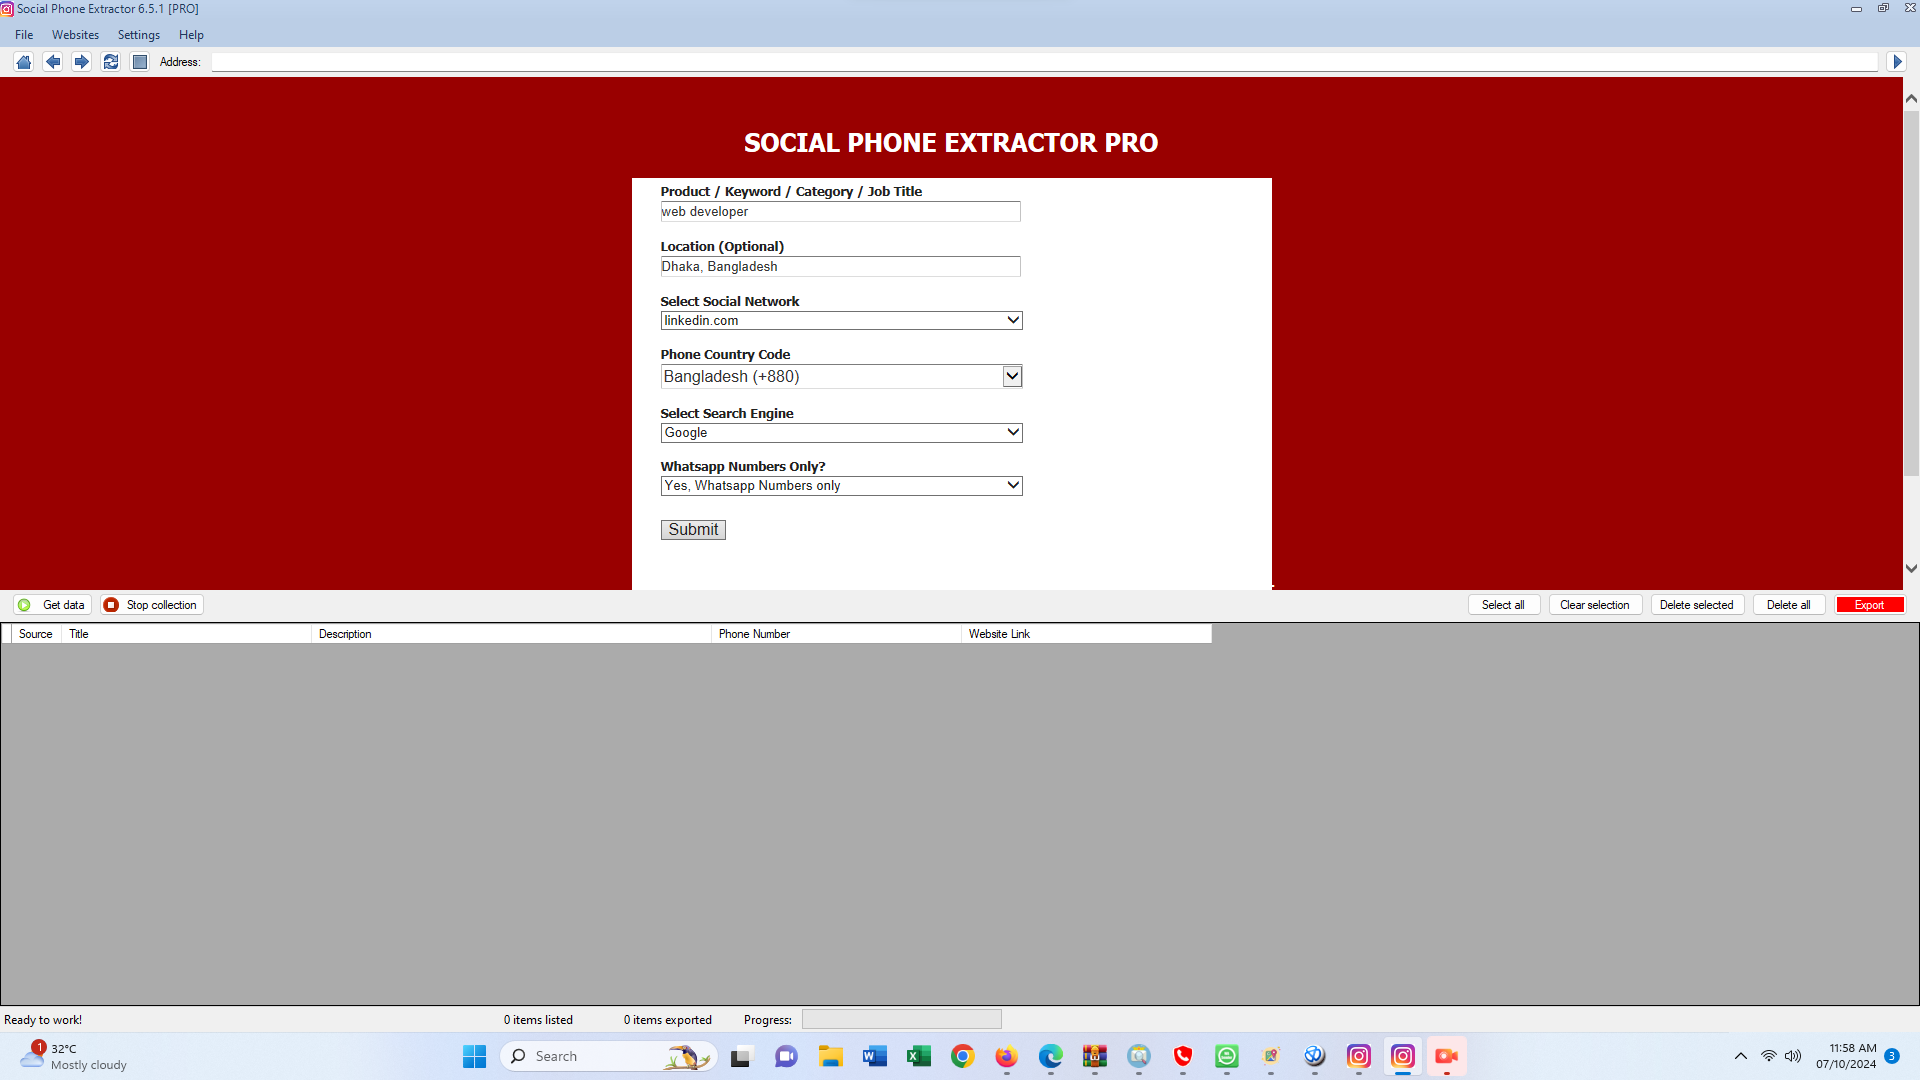Open the Select Social Network dropdown
Screen dimensions: 1920x1080
click(x=841, y=321)
